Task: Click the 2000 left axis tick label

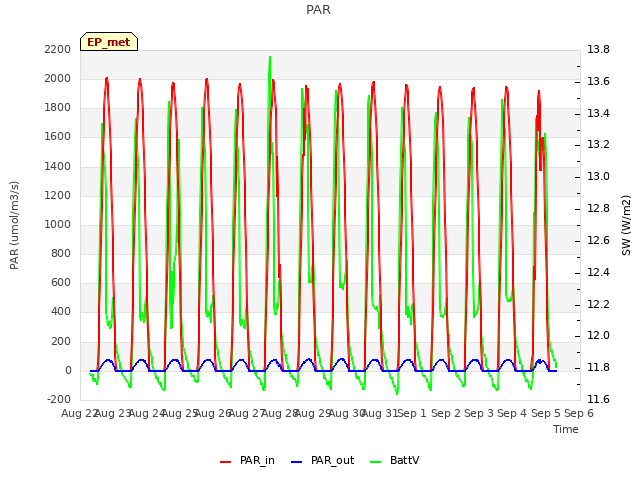Action: coord(58,79)
